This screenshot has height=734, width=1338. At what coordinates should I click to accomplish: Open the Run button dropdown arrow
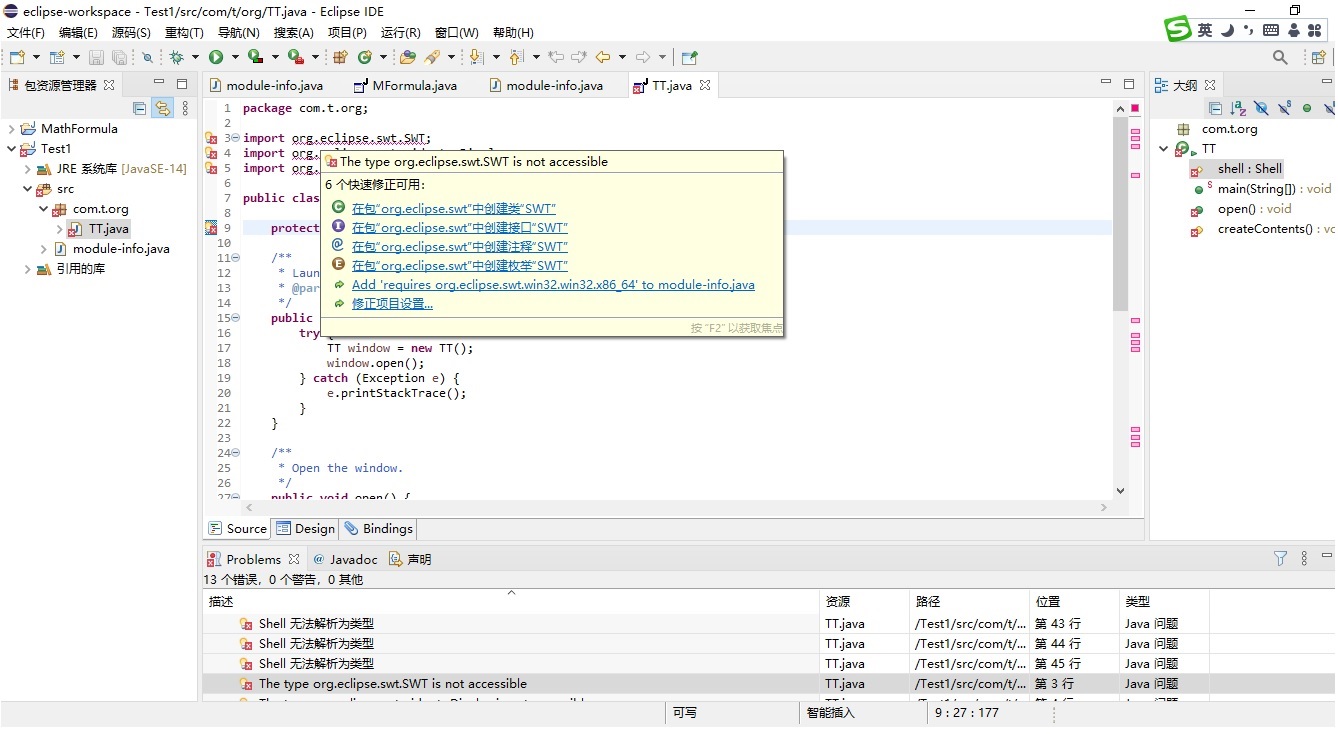(236, 57)
